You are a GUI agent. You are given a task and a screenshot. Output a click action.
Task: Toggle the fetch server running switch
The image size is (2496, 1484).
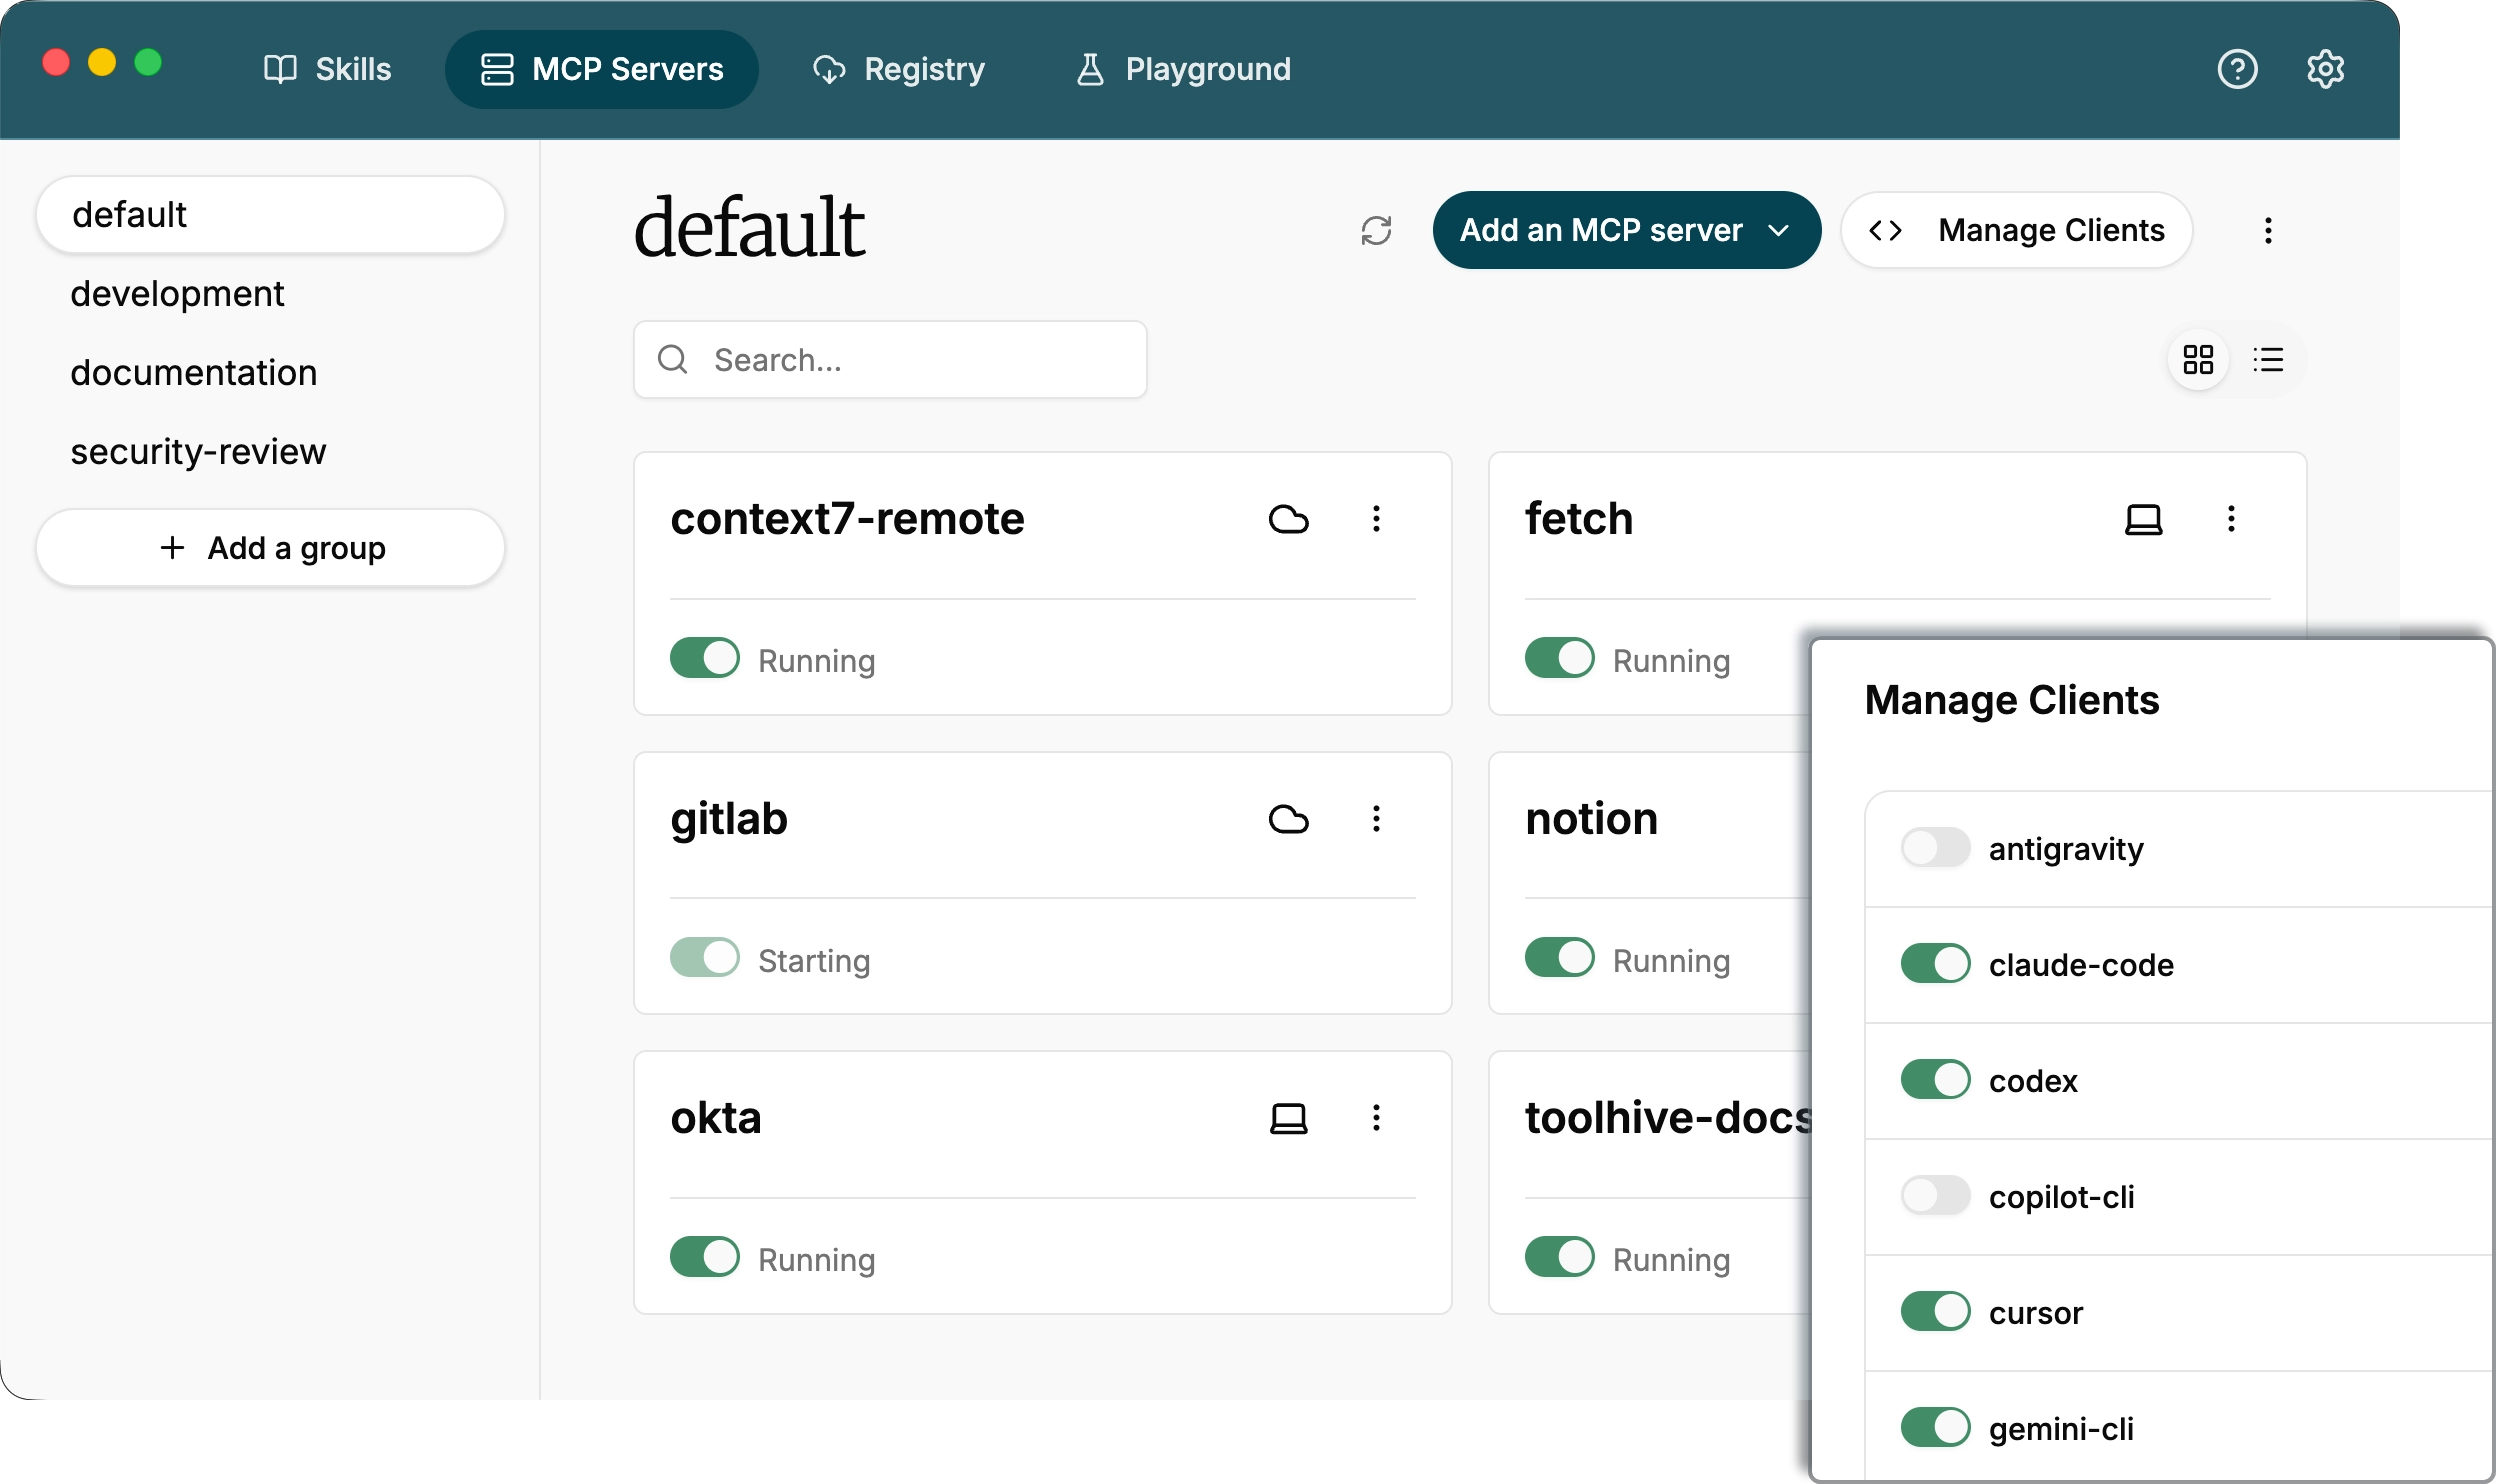[1559, 658]
